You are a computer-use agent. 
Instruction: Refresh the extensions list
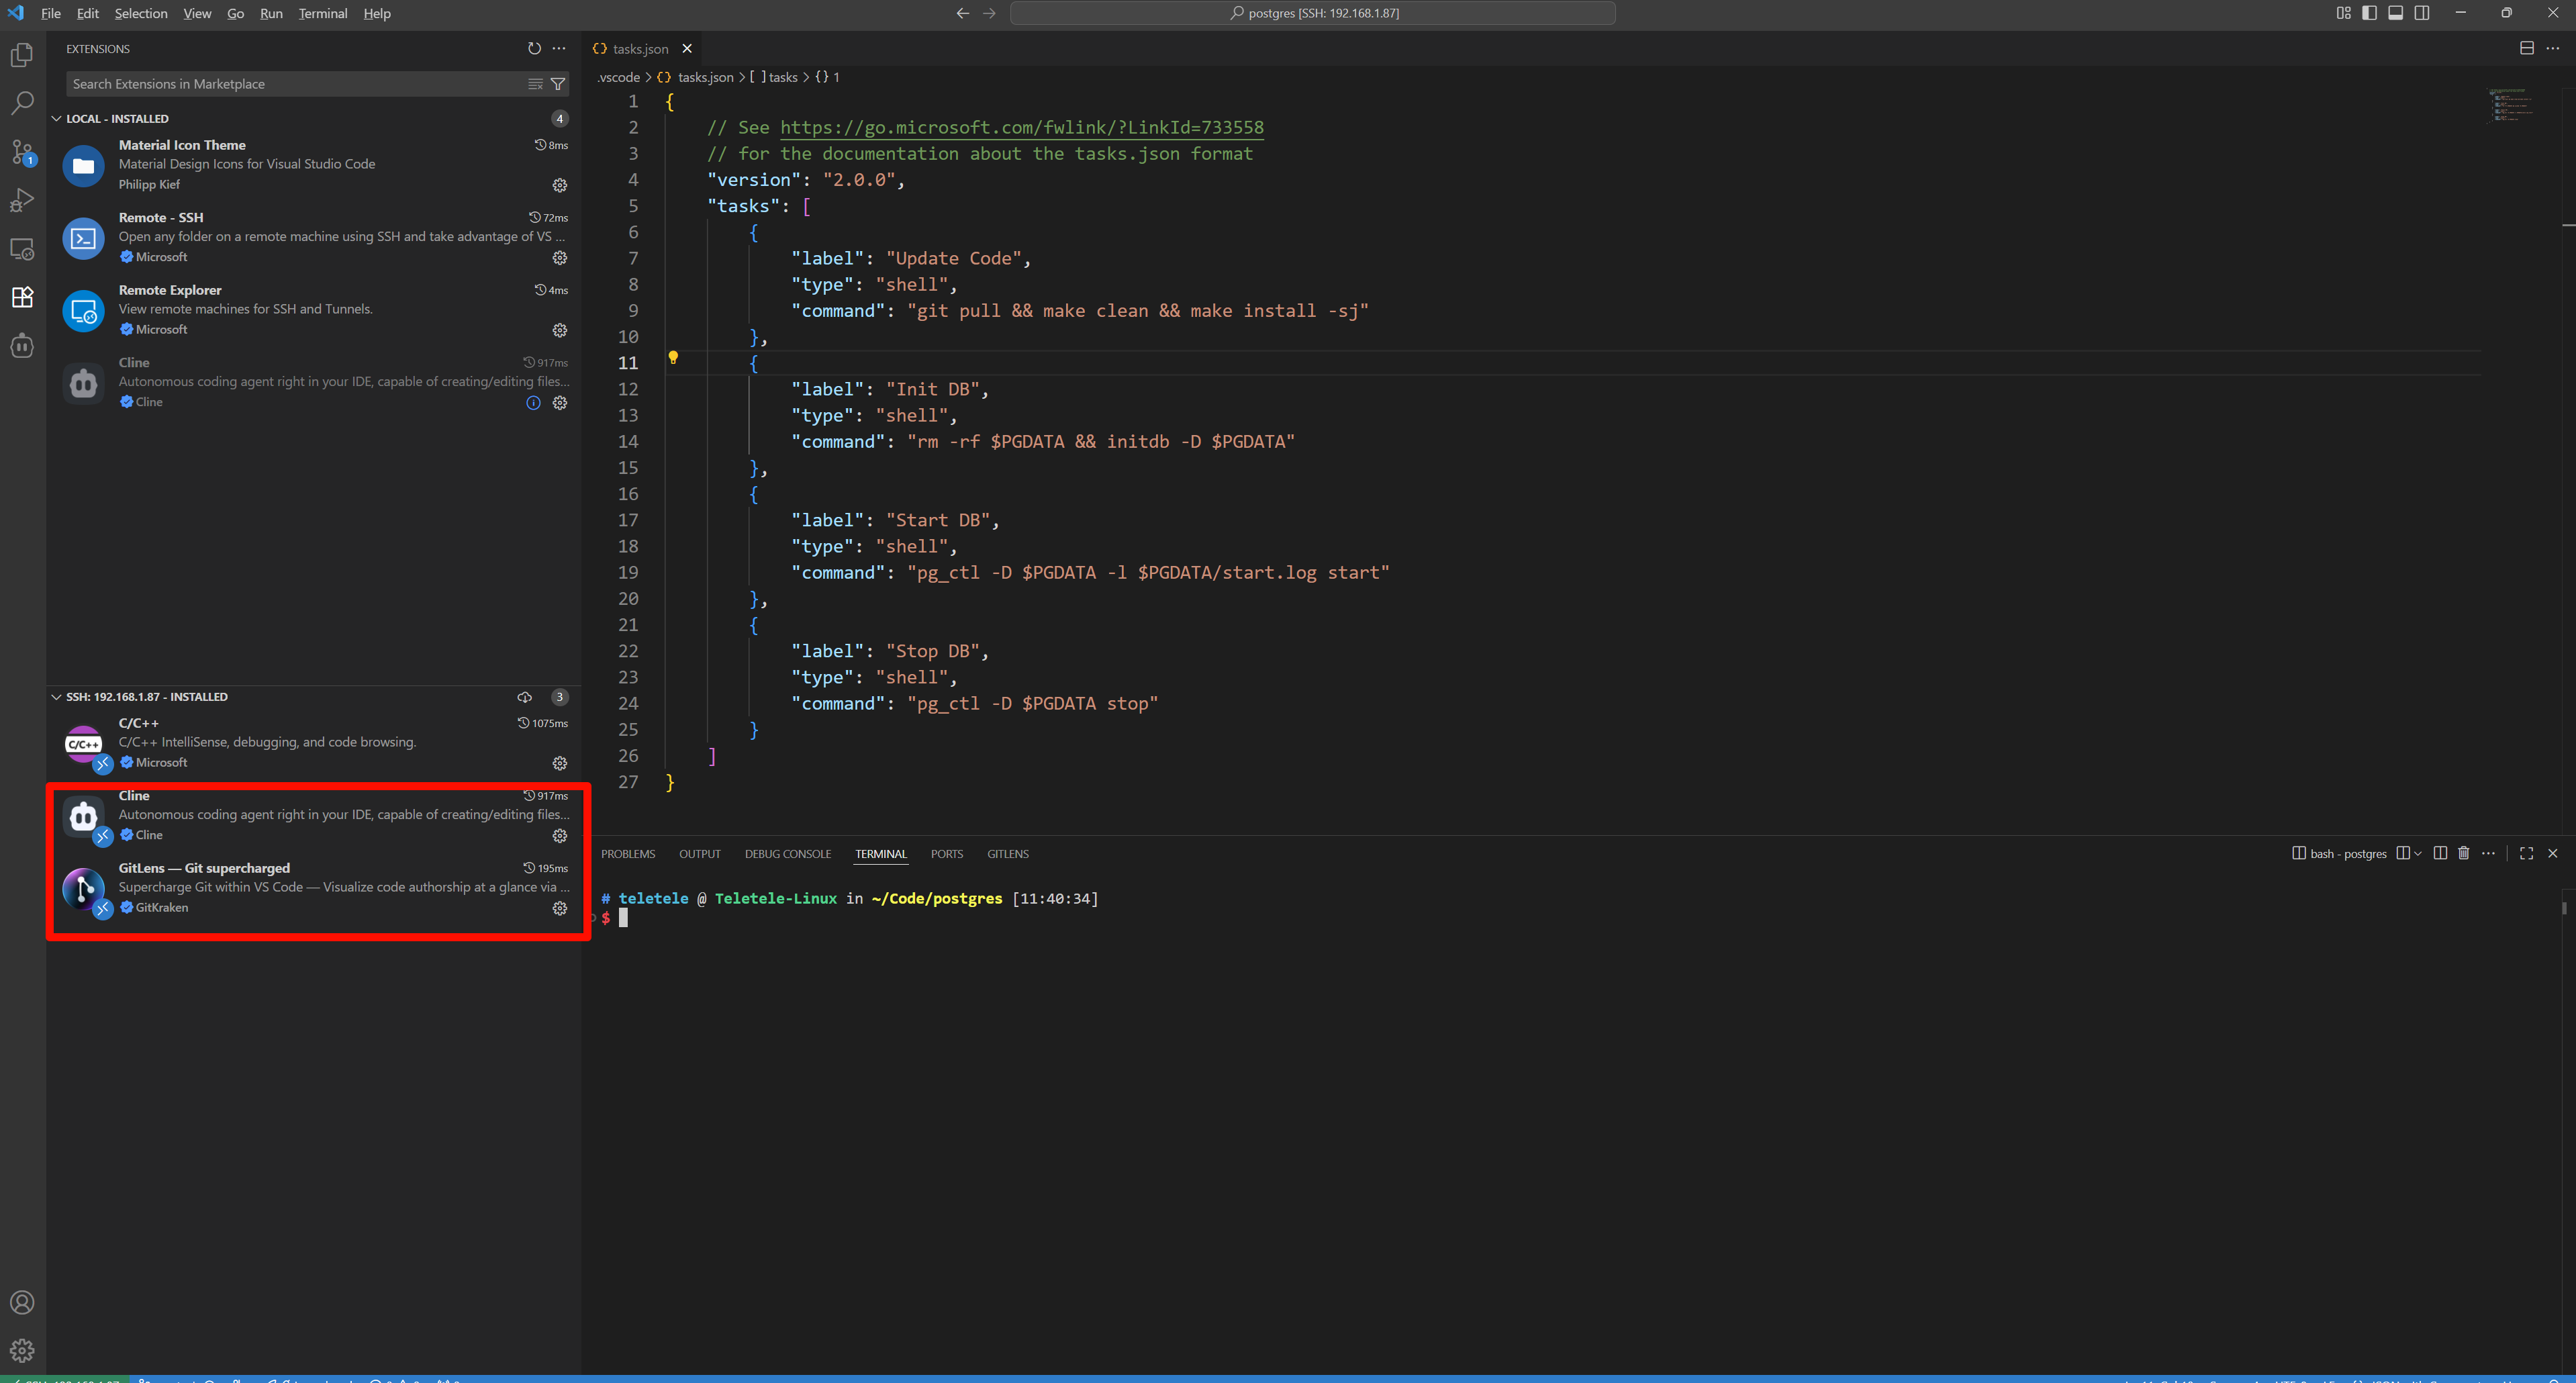(534, 48)
